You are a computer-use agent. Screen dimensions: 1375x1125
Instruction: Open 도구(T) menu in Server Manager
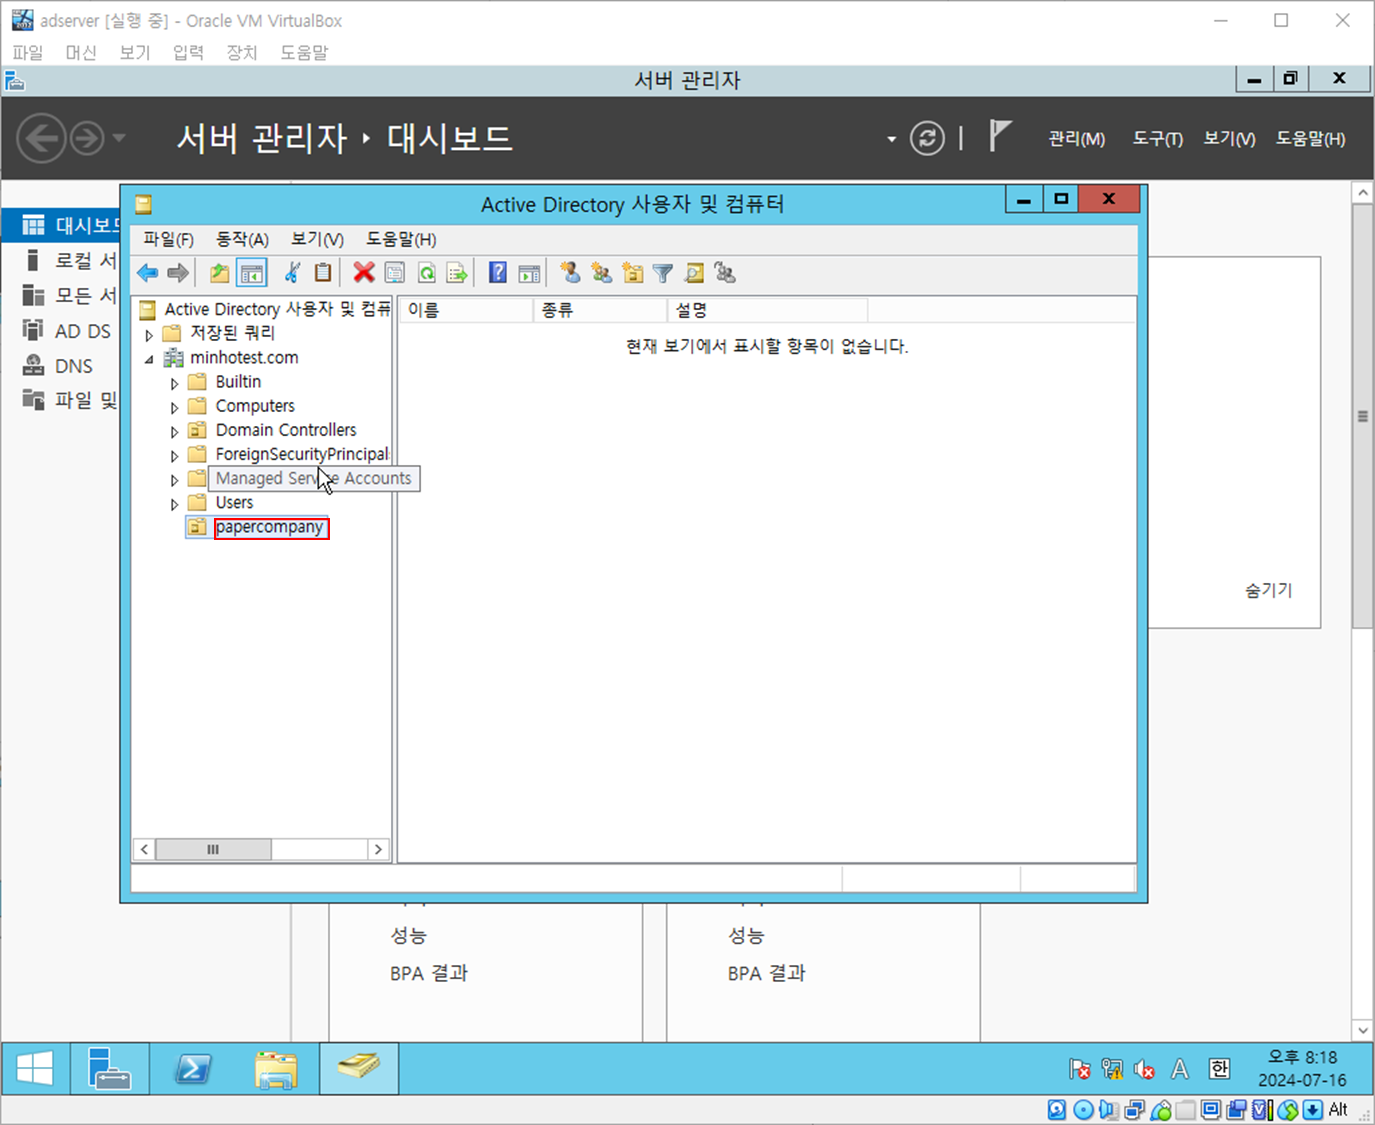[x=1158, y=139]
